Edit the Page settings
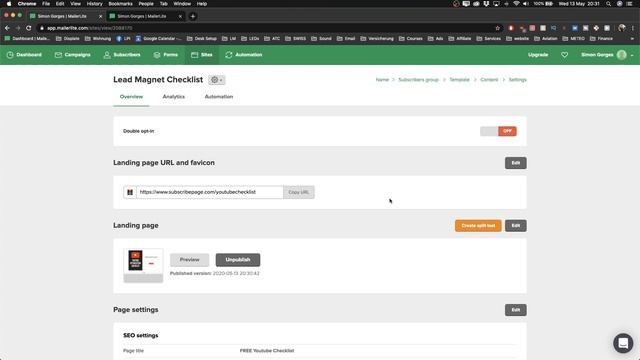The width and height of the screenshot is (640, 360). 516,310
